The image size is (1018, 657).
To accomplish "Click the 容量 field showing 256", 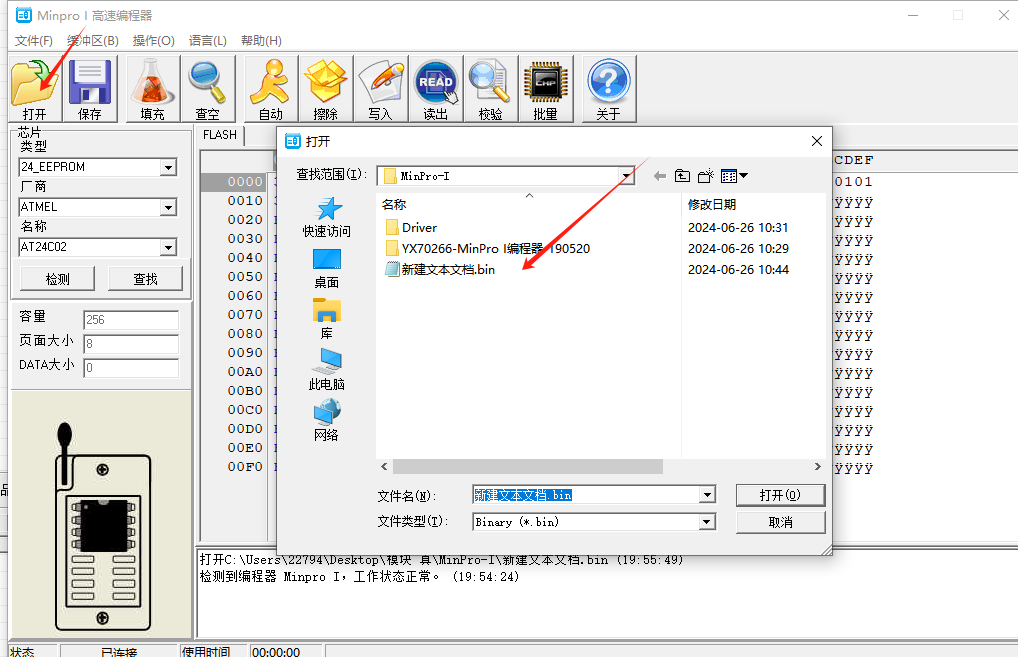I will pos(131,320).
